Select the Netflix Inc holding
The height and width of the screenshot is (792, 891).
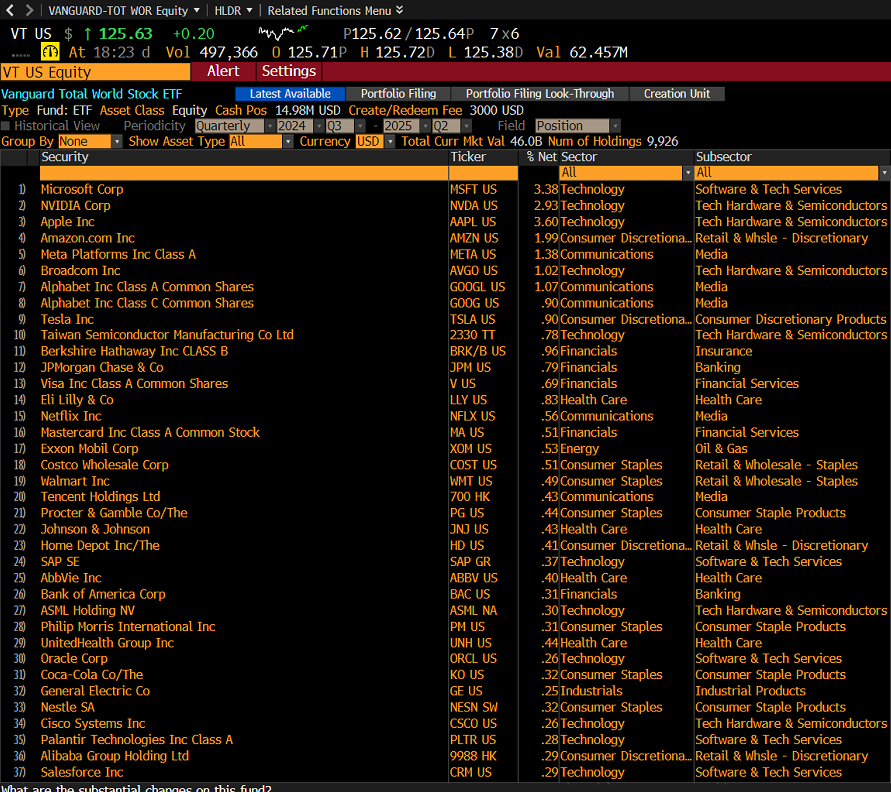pyautogui.click(x=71, y=416)
